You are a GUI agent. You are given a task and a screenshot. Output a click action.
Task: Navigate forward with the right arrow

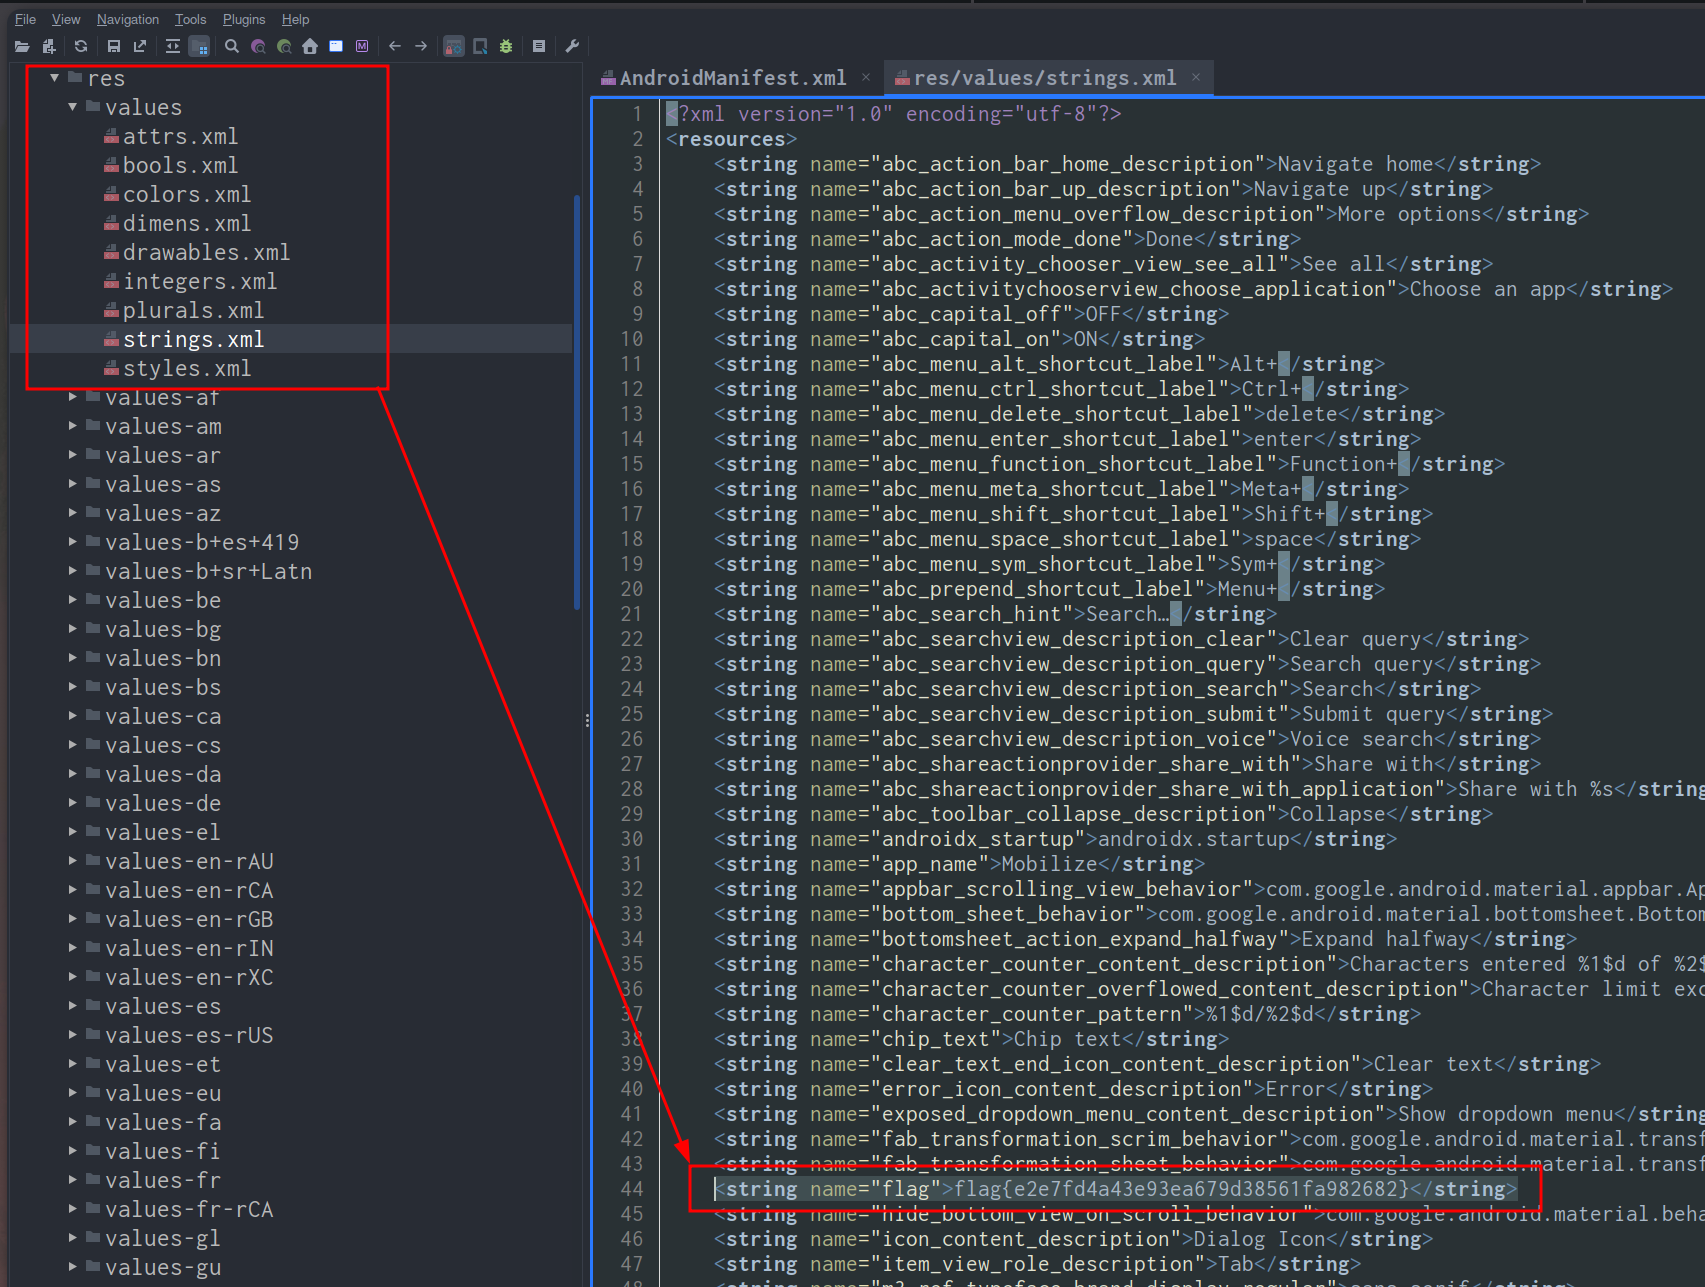tap(421, 46)
